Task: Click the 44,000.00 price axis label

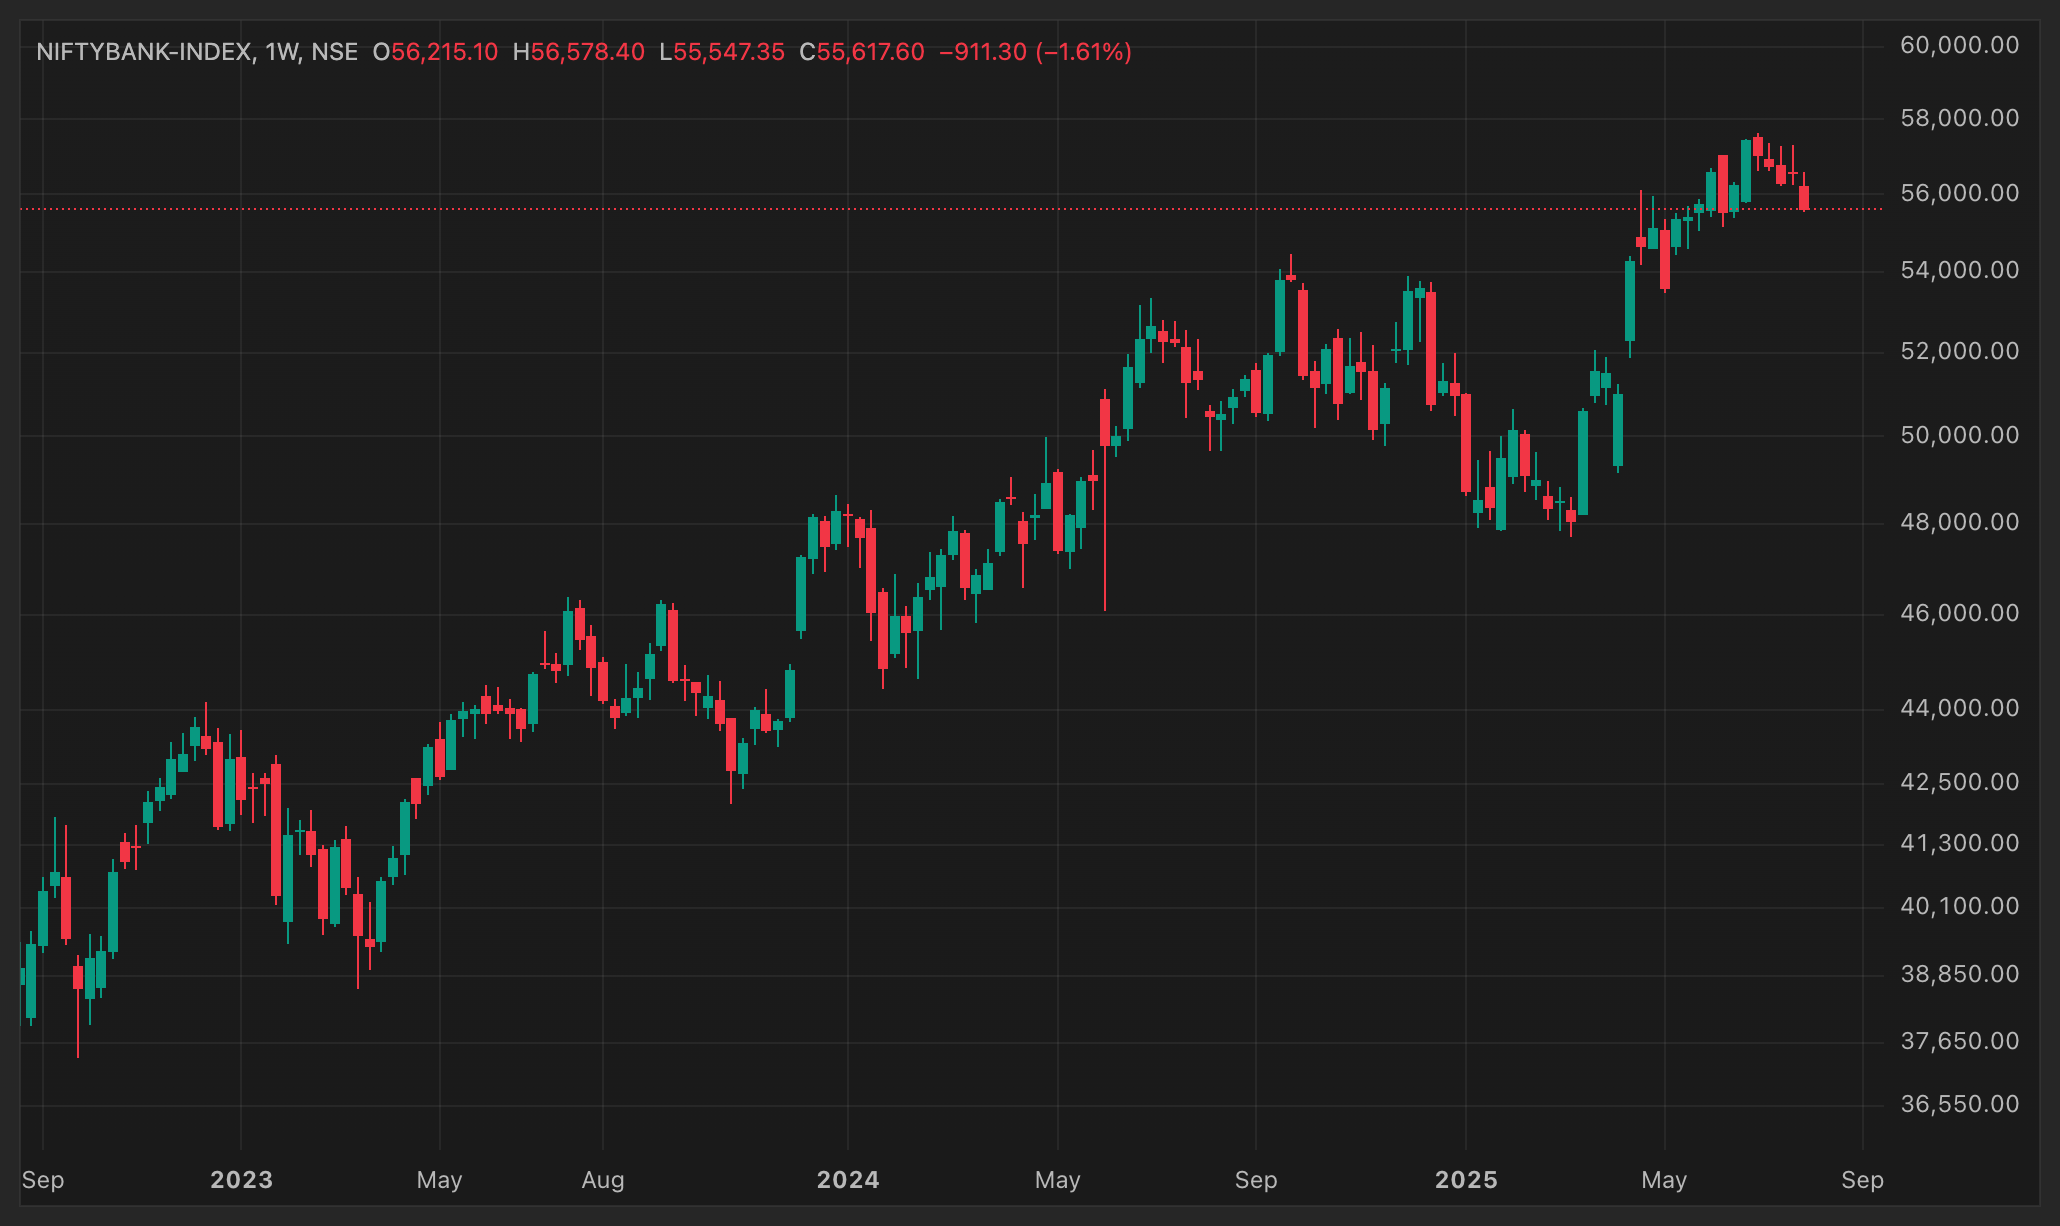Action: [1959, 708]
